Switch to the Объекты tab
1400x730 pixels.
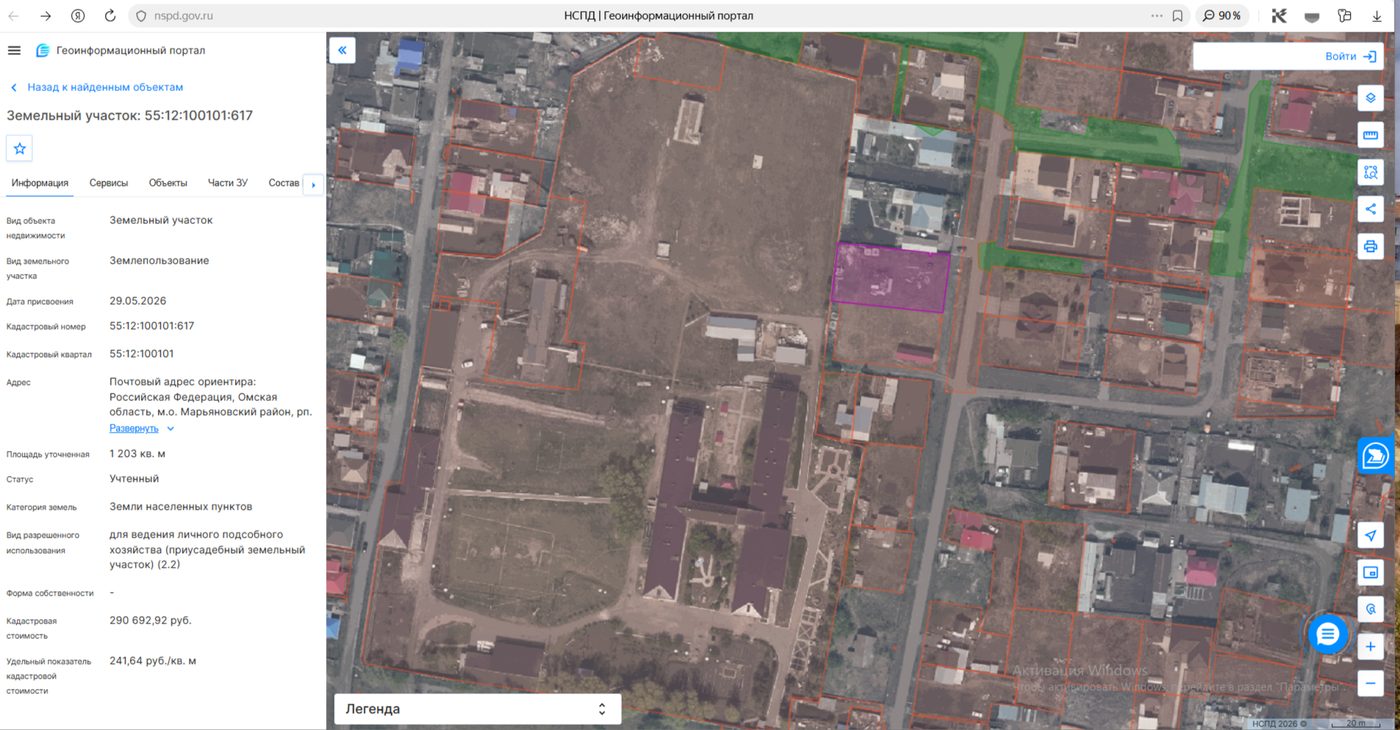[x=168, y=183]
